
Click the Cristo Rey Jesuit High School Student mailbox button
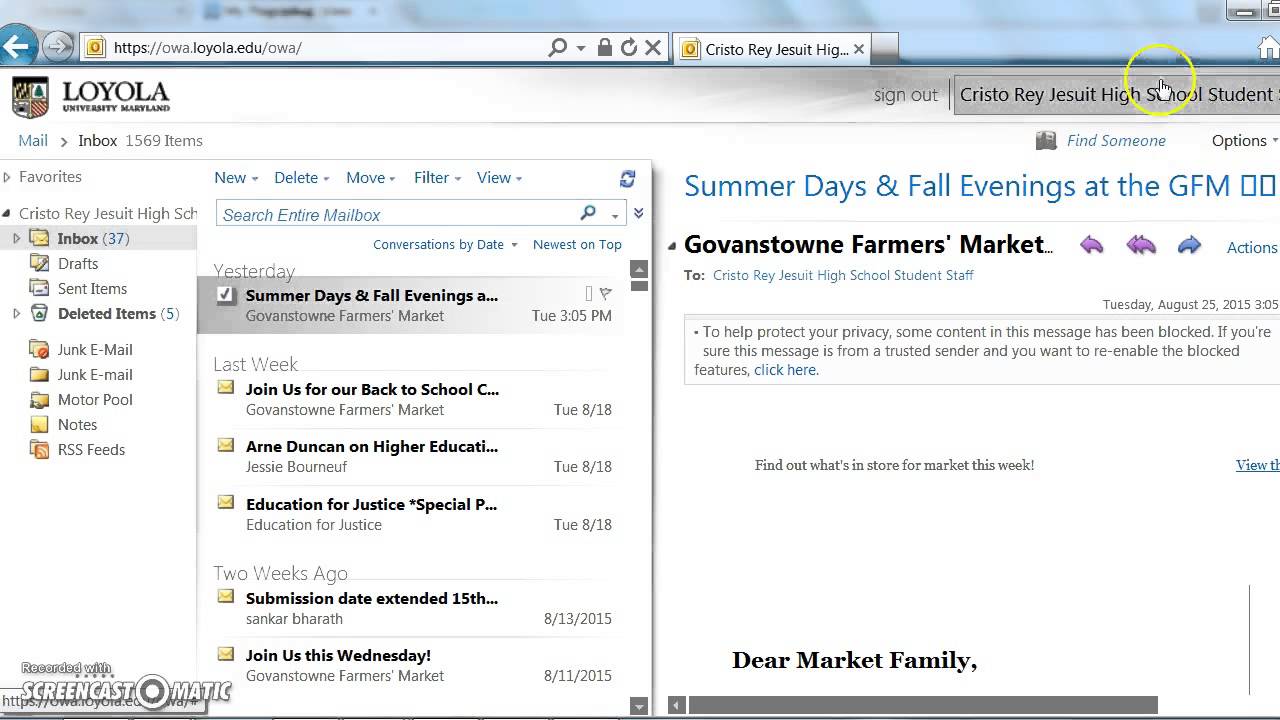click(1117, 95)
